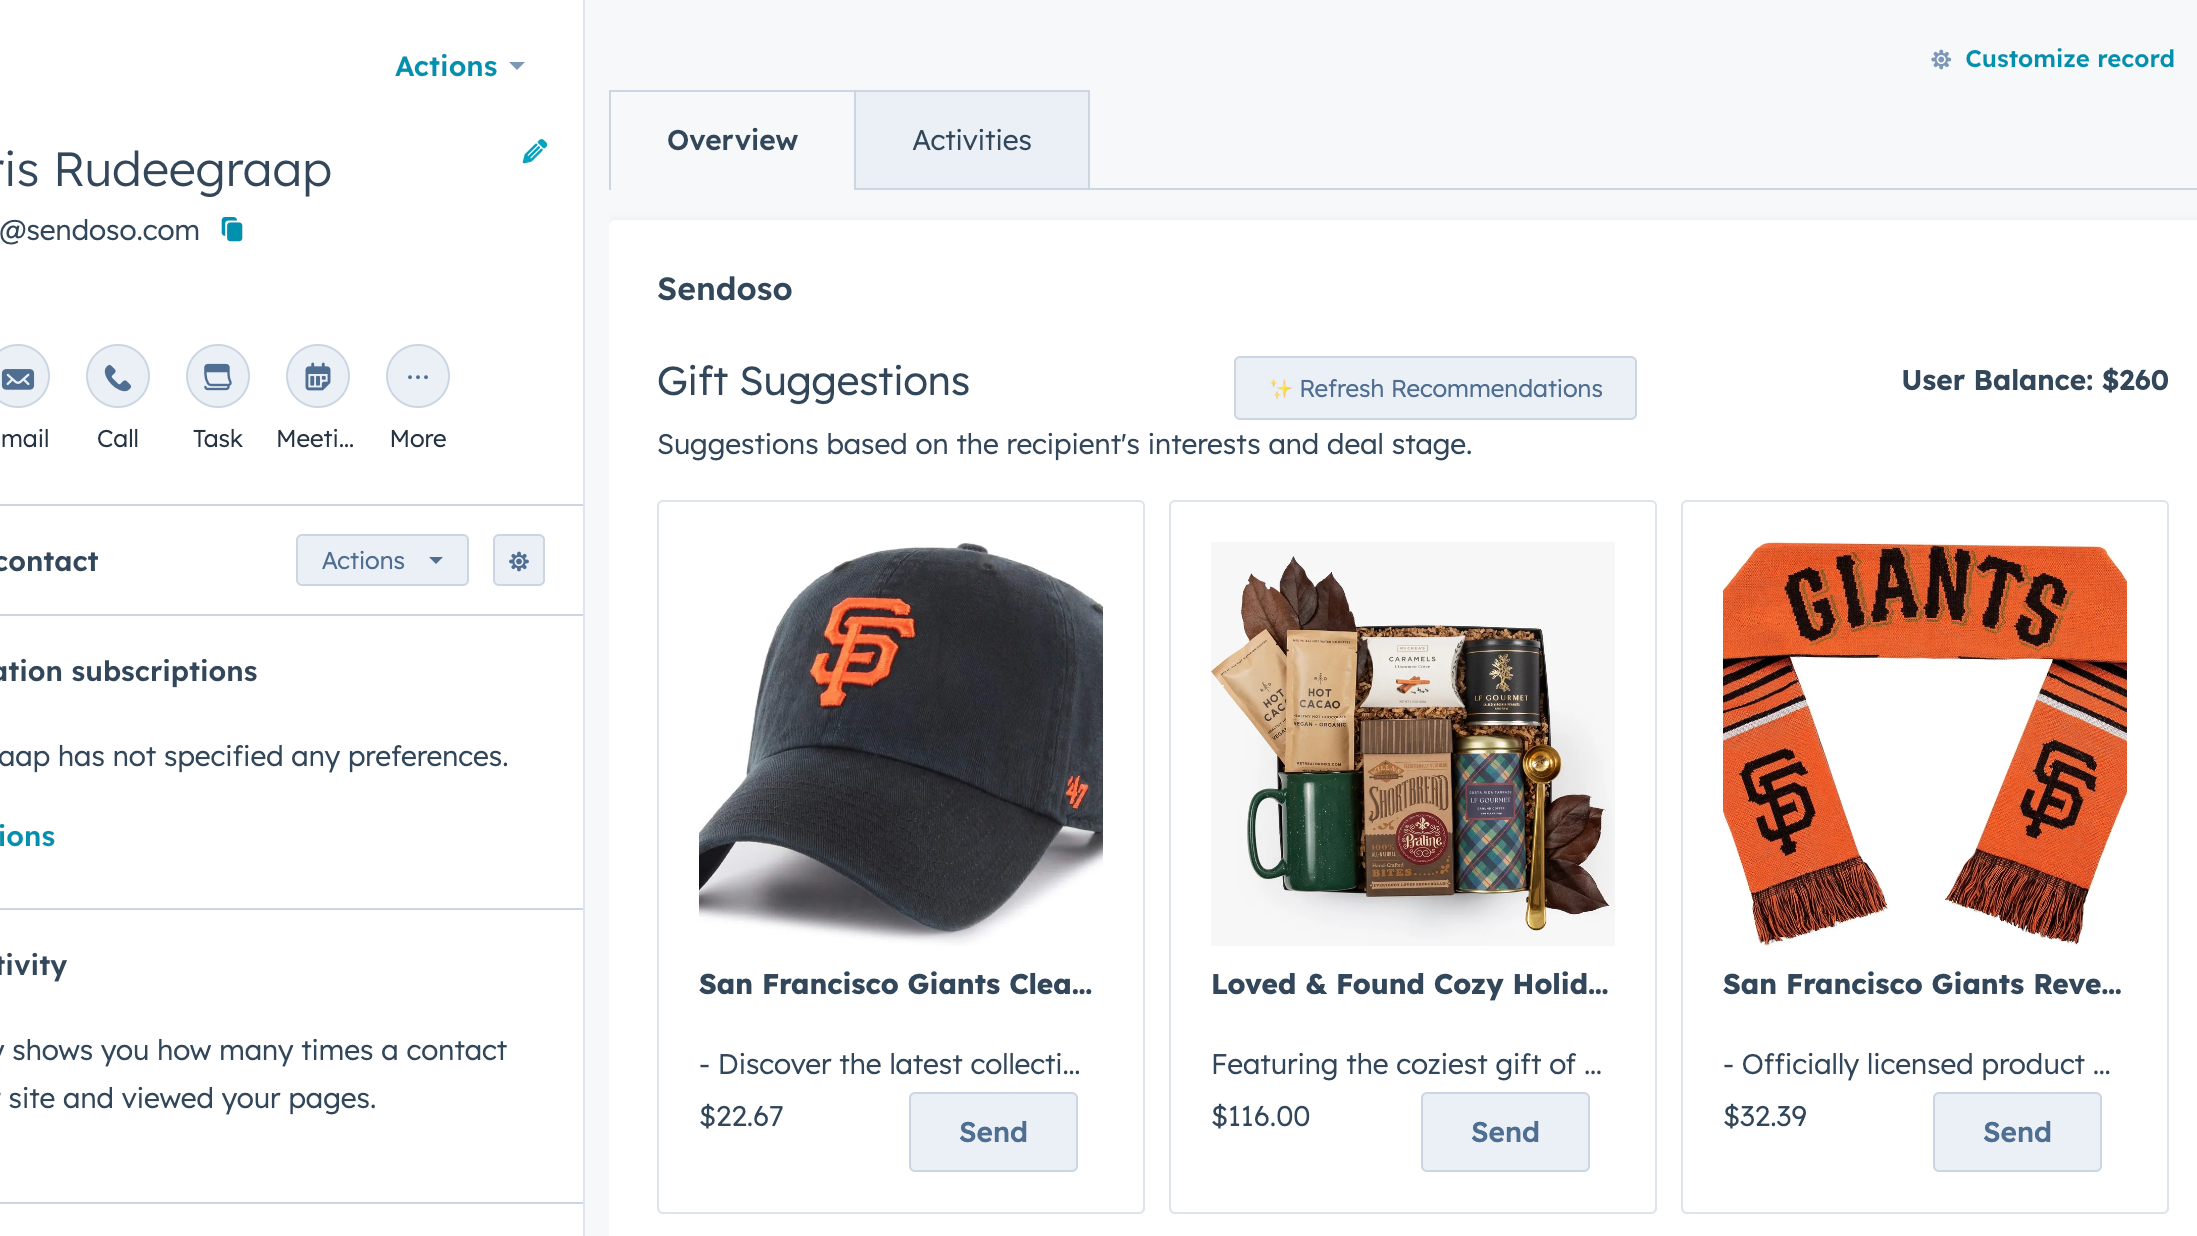Start a Call with the phone icon
Image resolution: width=2197 pixels, height=1236 pixels.
118,378
